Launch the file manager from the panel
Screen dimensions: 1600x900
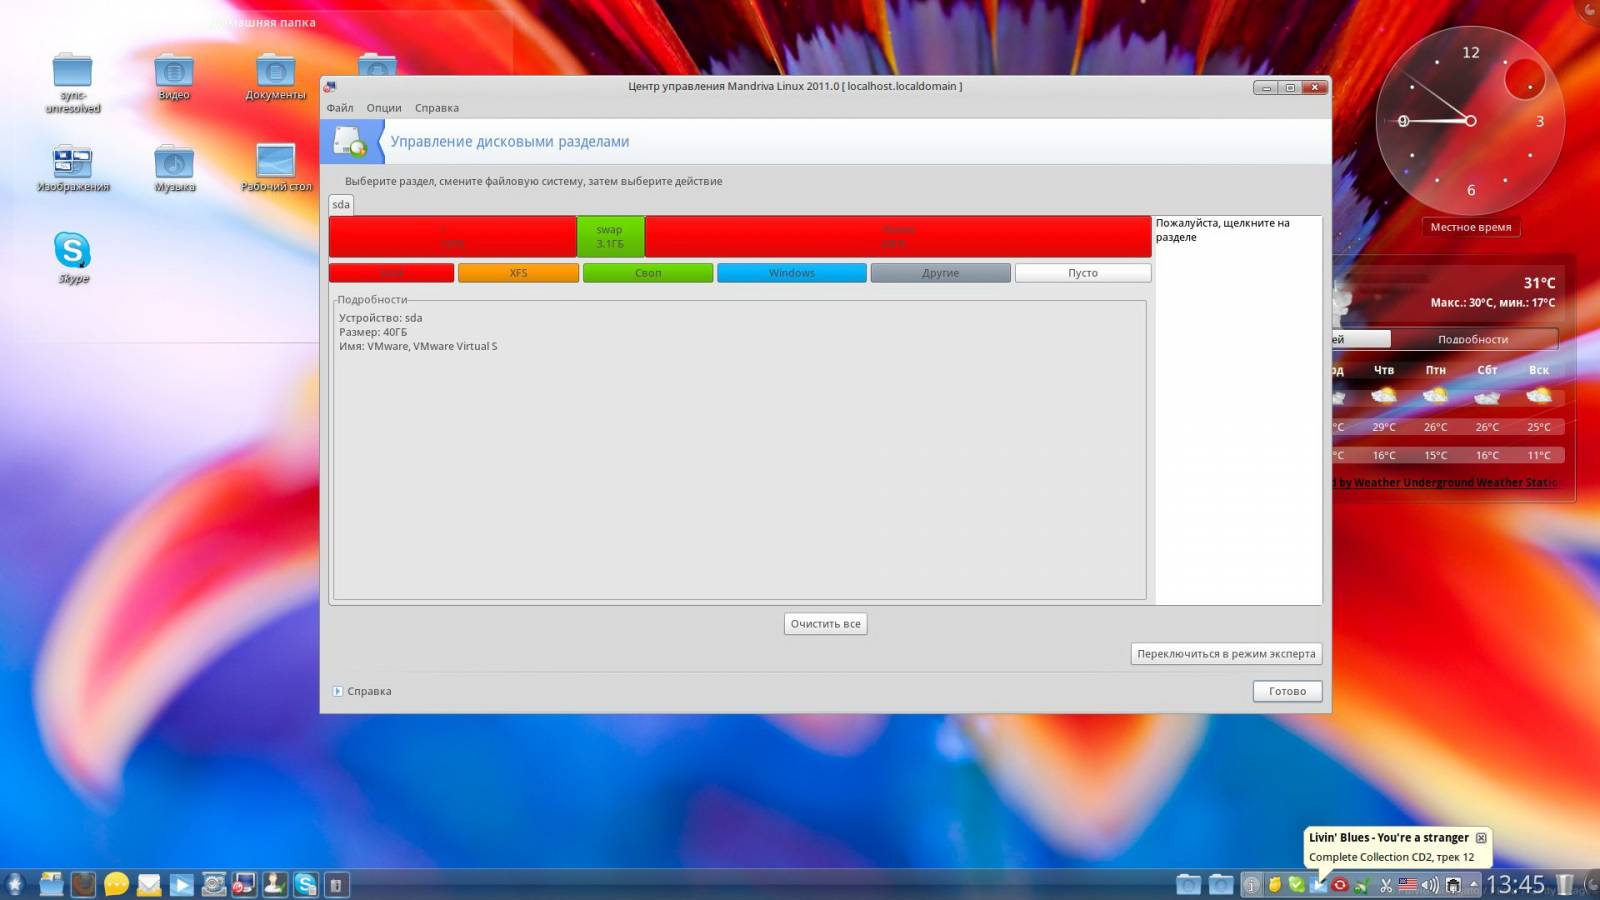coord(52,884)
